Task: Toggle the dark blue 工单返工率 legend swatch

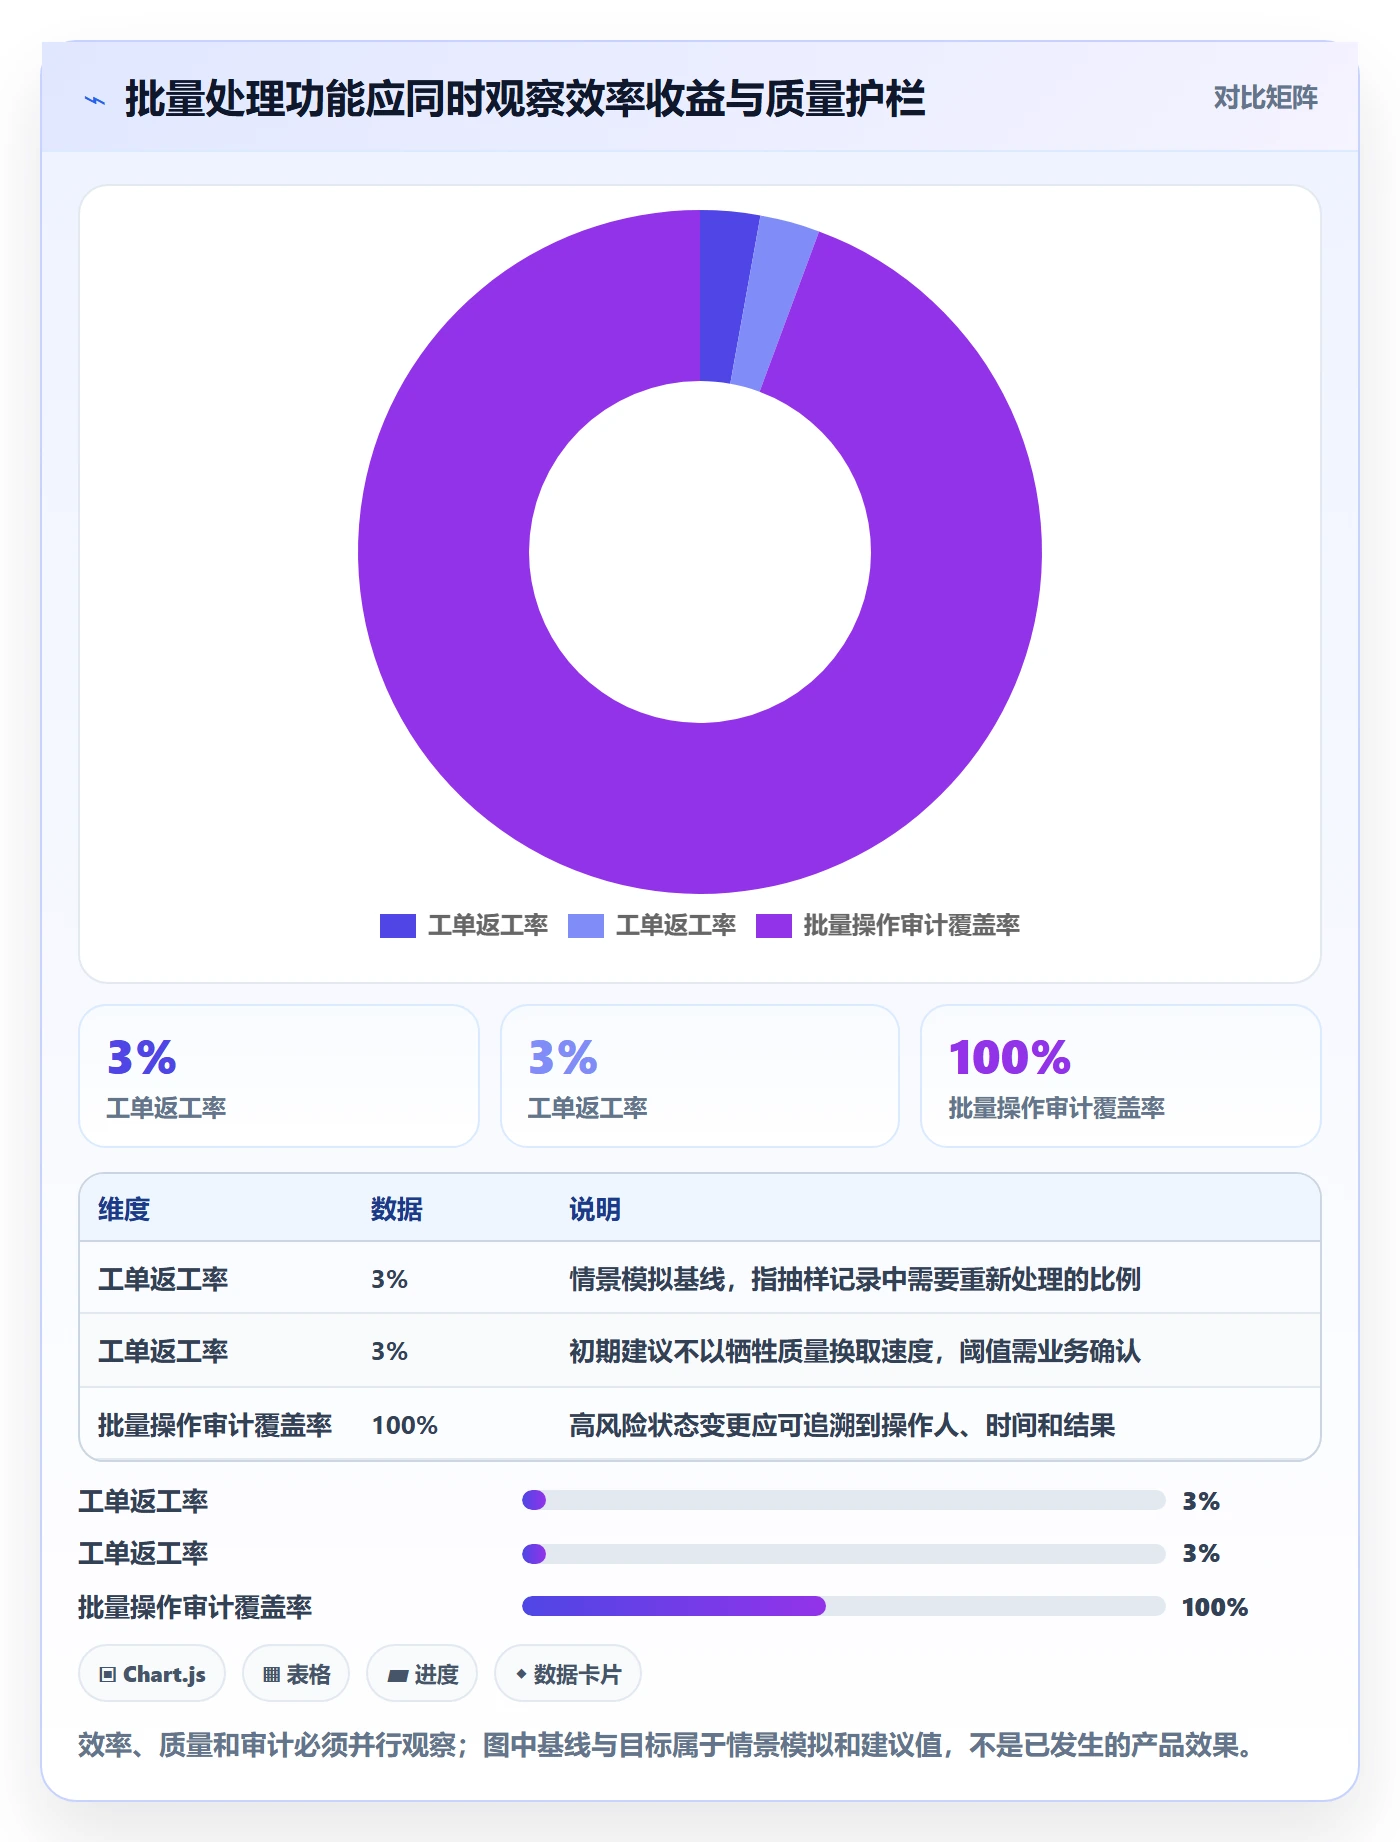Action: point(397,925)
